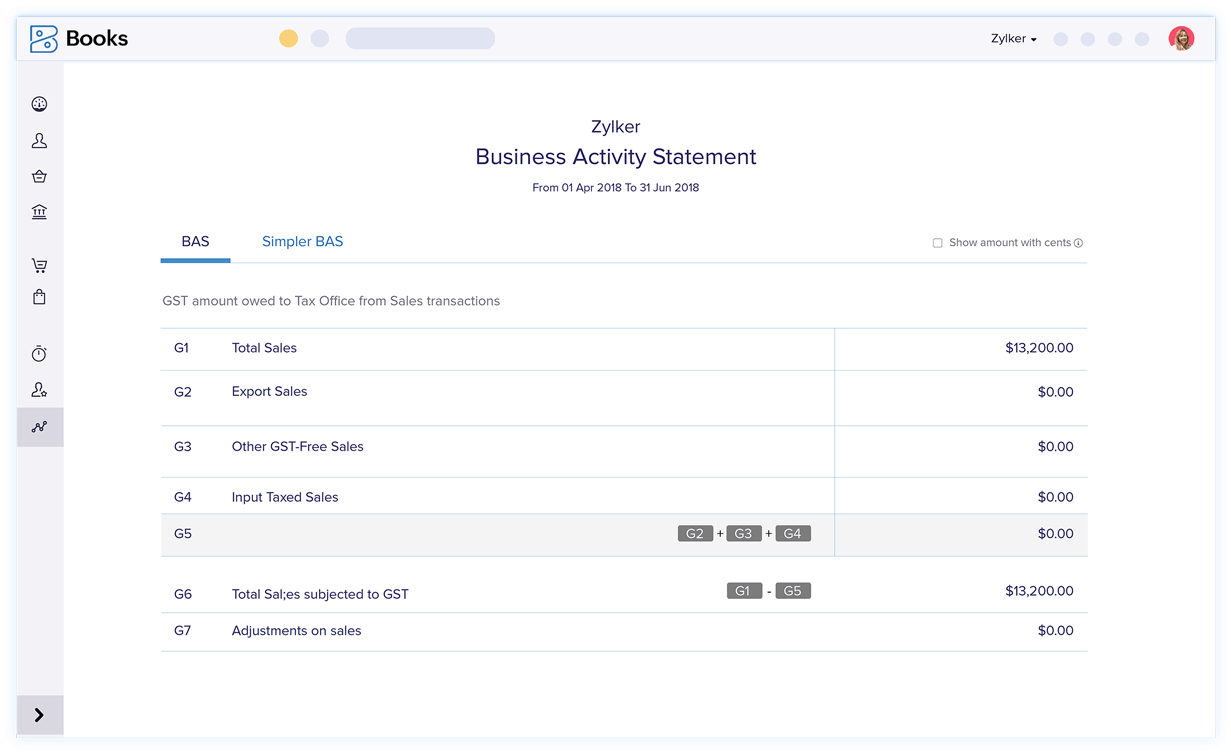Screen dimensions: 1231x754
Task: Click the G6 amount $13,200.00
Action: [1039, 591]
